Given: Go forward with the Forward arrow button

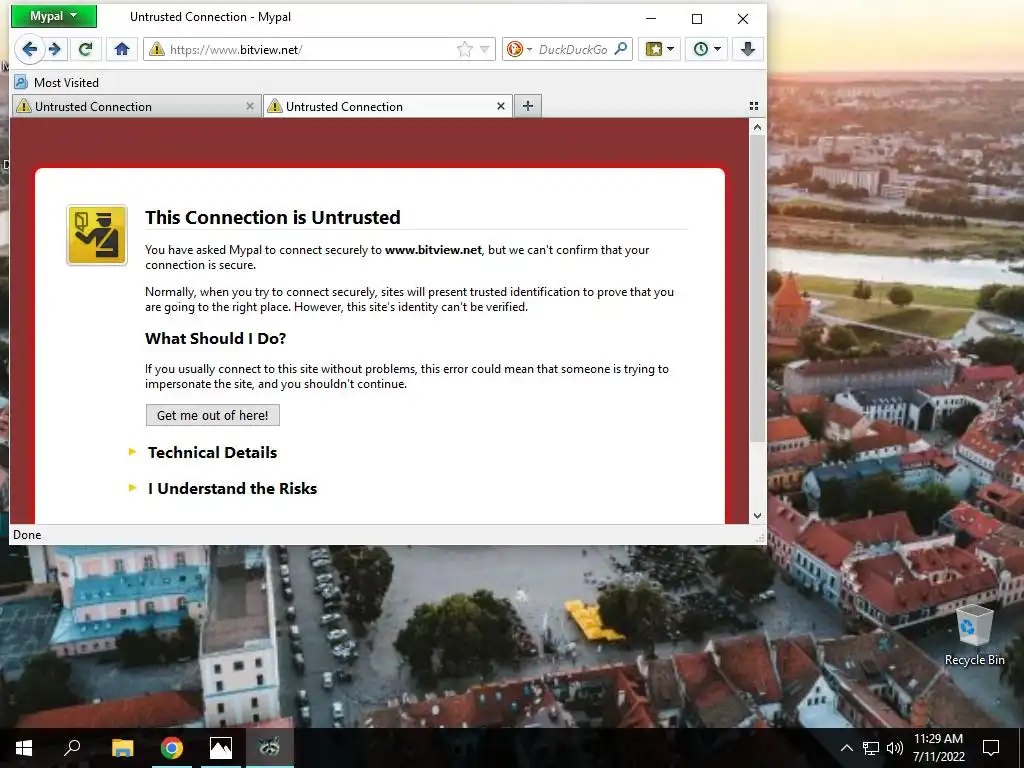Looking at the screenshot, I should [55, 49].
